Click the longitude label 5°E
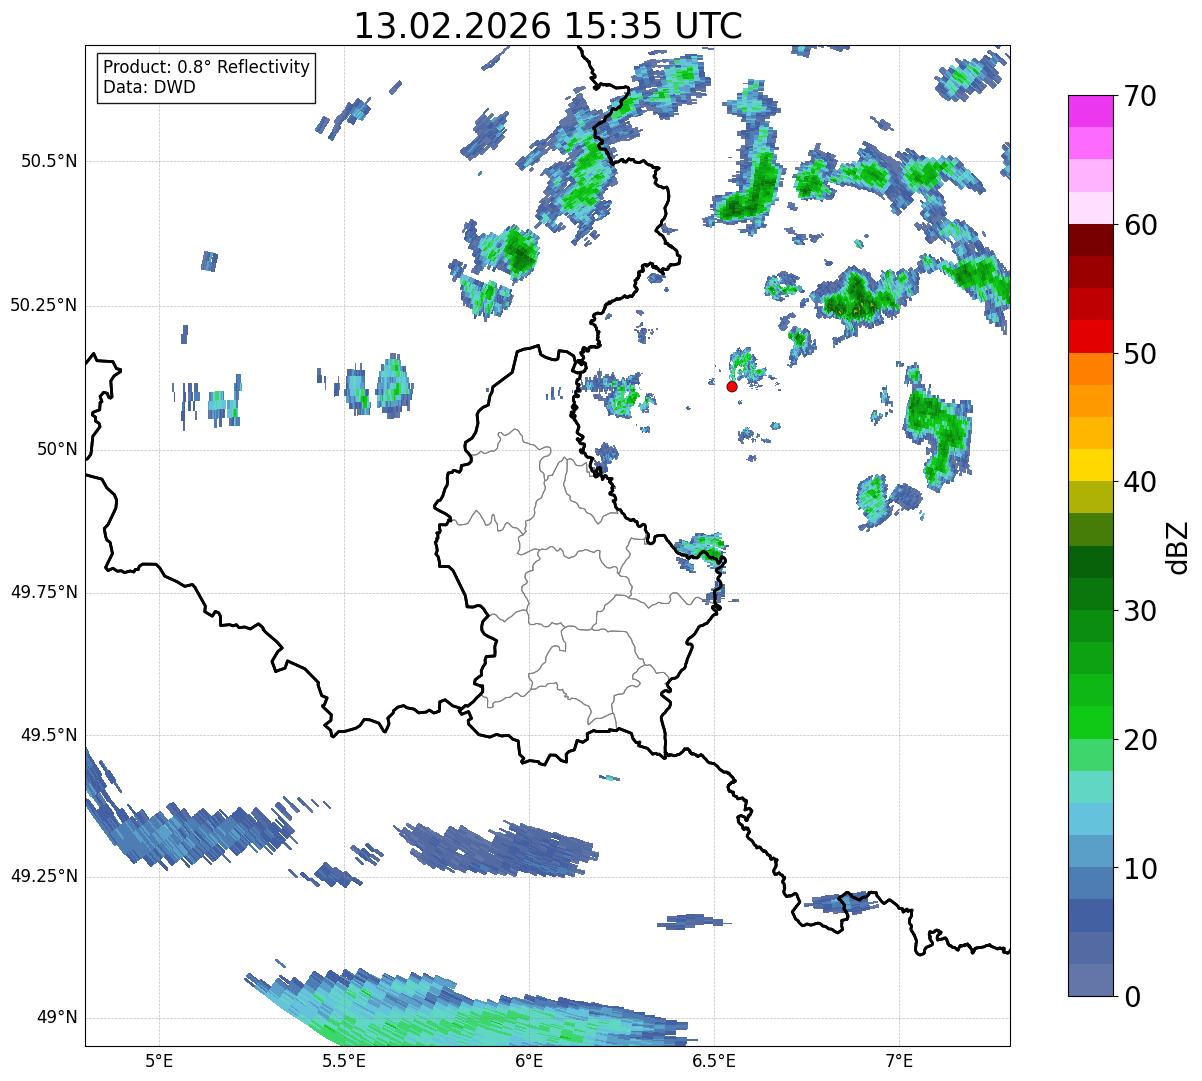This screenshot has width=1202, height=1081. pyautogui.click(x=159, y=1061)
